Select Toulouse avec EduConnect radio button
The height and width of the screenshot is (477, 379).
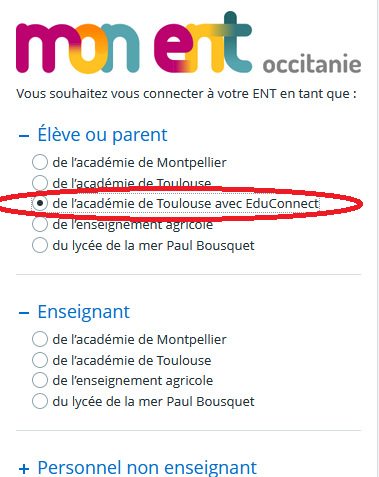pos(40,203)
